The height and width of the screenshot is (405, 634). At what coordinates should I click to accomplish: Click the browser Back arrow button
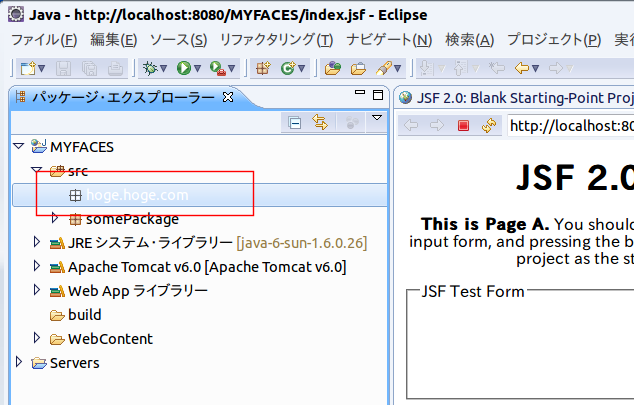coord(411,126)
